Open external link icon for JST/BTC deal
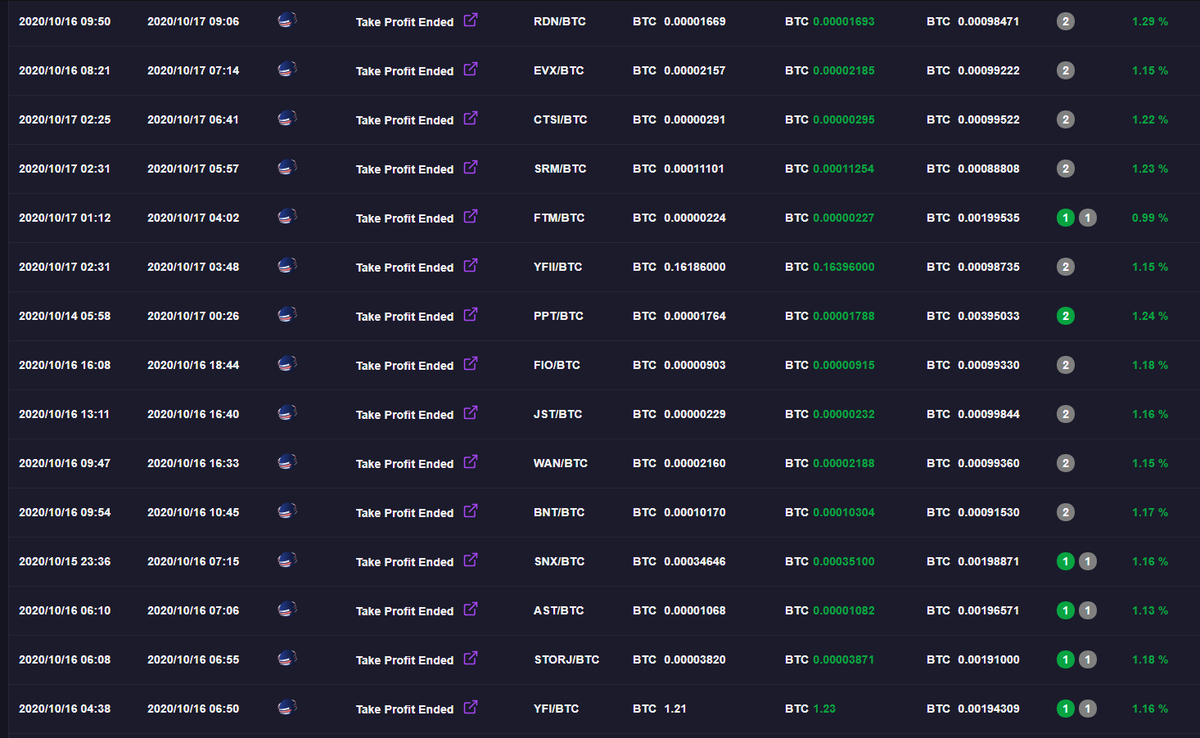1200x738 pixels. [471, 412]
